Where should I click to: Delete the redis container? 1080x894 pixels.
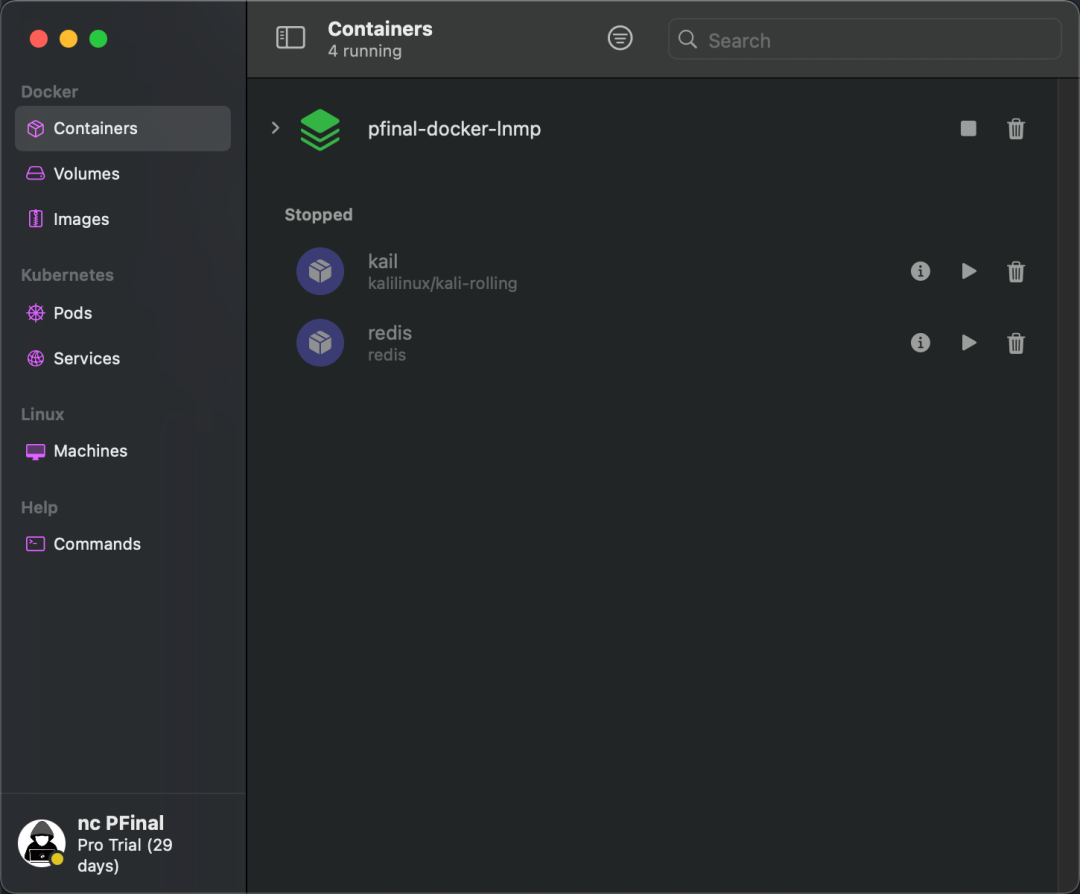pyautogui.click(x=1016, y=343)
